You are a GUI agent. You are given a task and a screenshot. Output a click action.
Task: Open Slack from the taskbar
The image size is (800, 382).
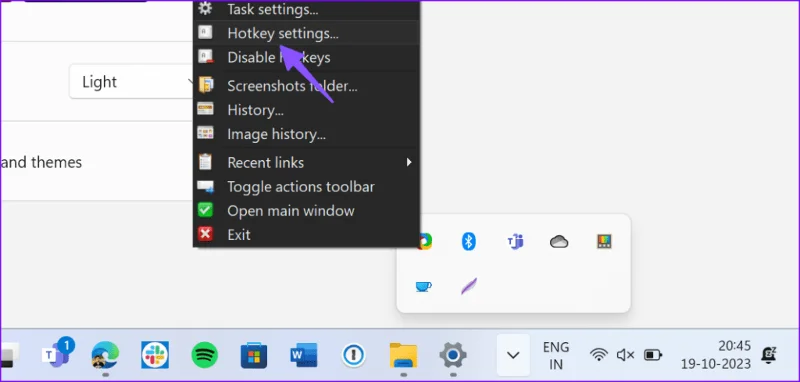tap(155, 355)
